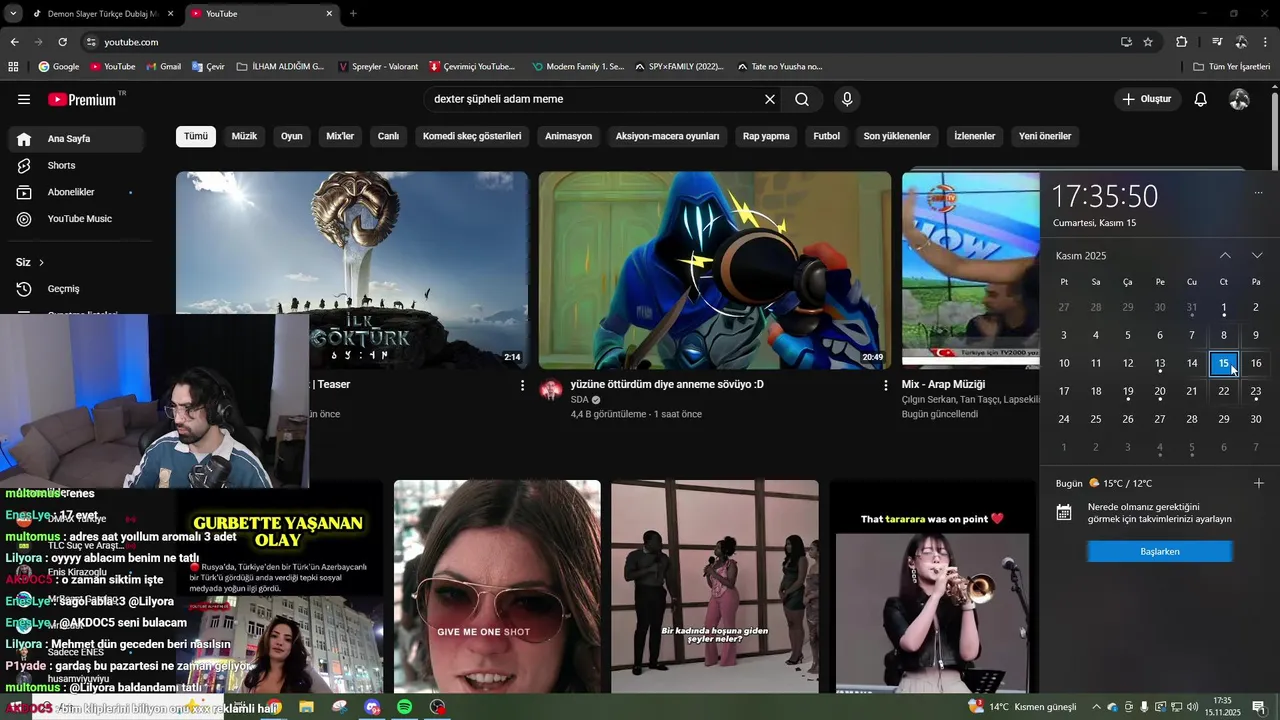Open the Gmail bookmark
1280x720 pixels.
point(164,67)
